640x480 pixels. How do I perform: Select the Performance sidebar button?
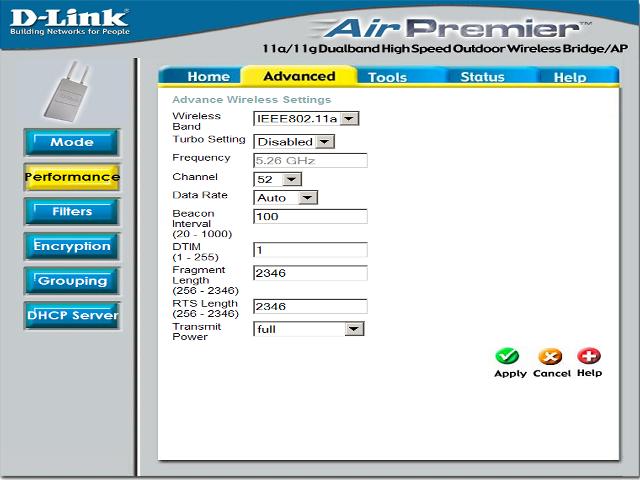point(72,177)
